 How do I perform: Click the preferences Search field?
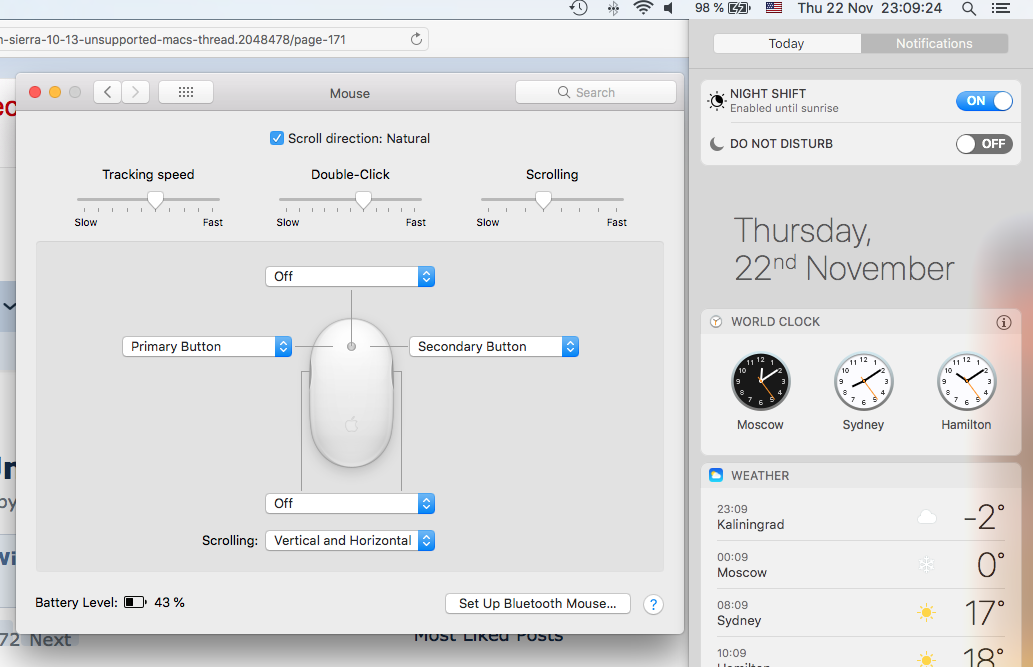click(x=596, y=92)
